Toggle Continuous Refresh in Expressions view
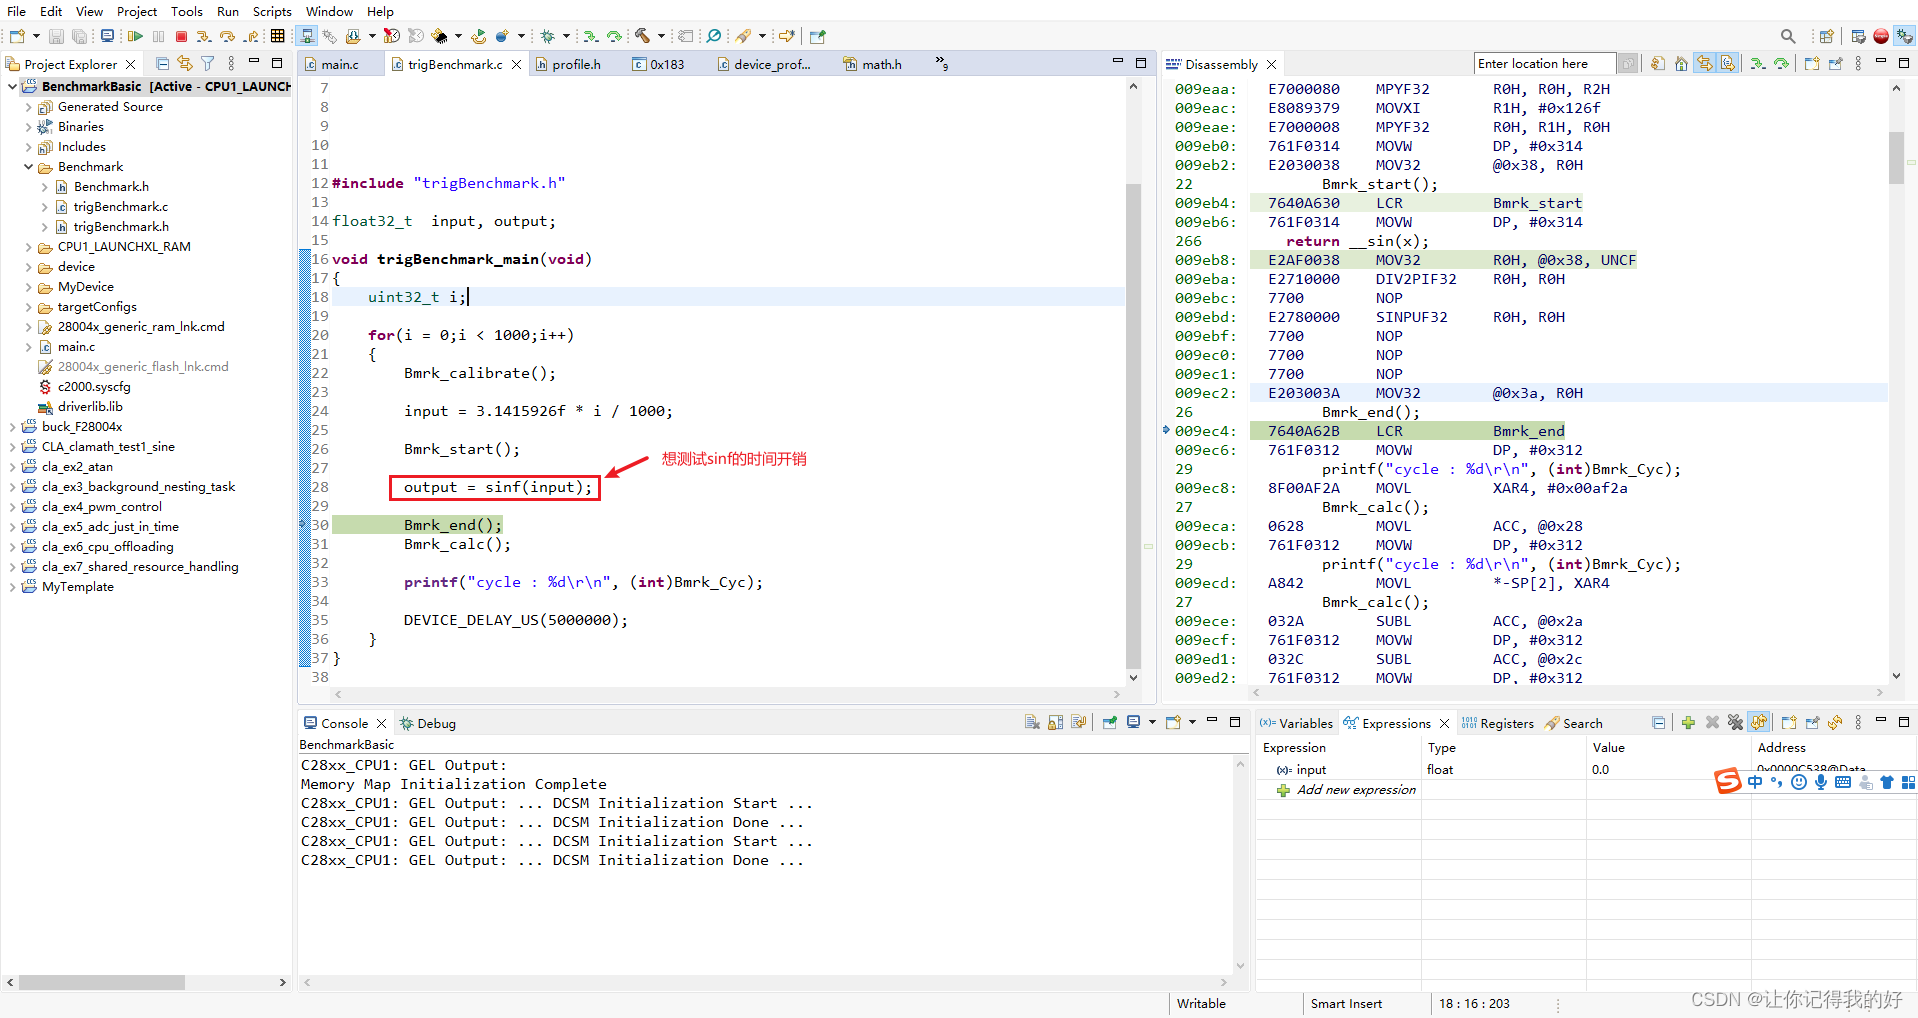Screen dimensions: 1918x1018 pos(1760,723)
